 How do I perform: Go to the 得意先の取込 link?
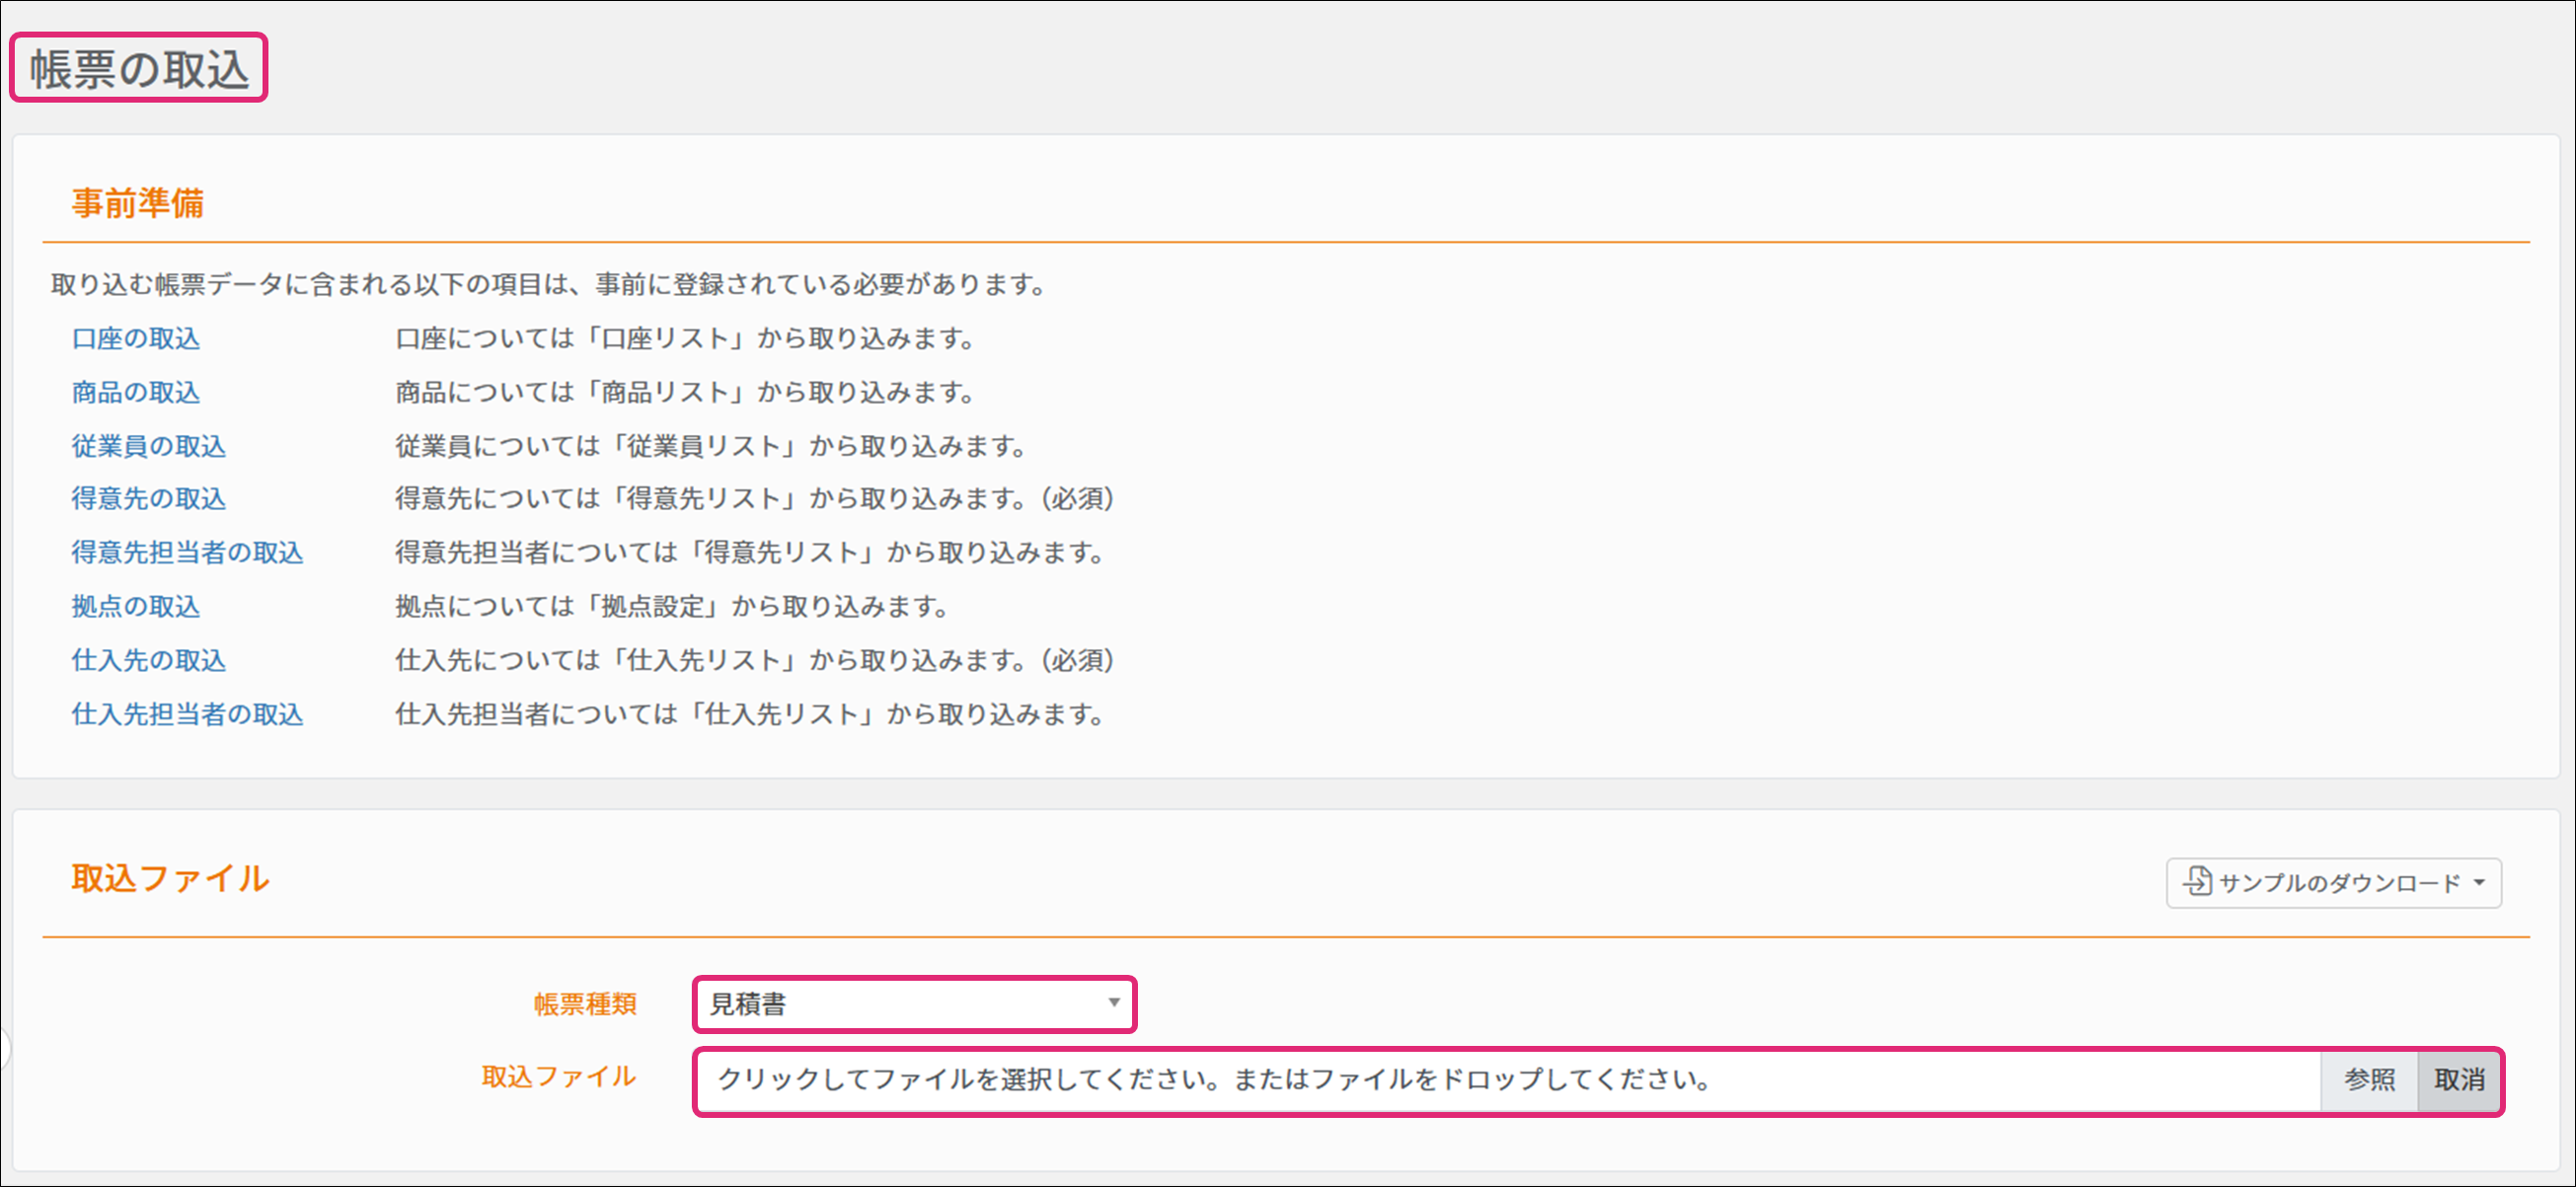149,499
